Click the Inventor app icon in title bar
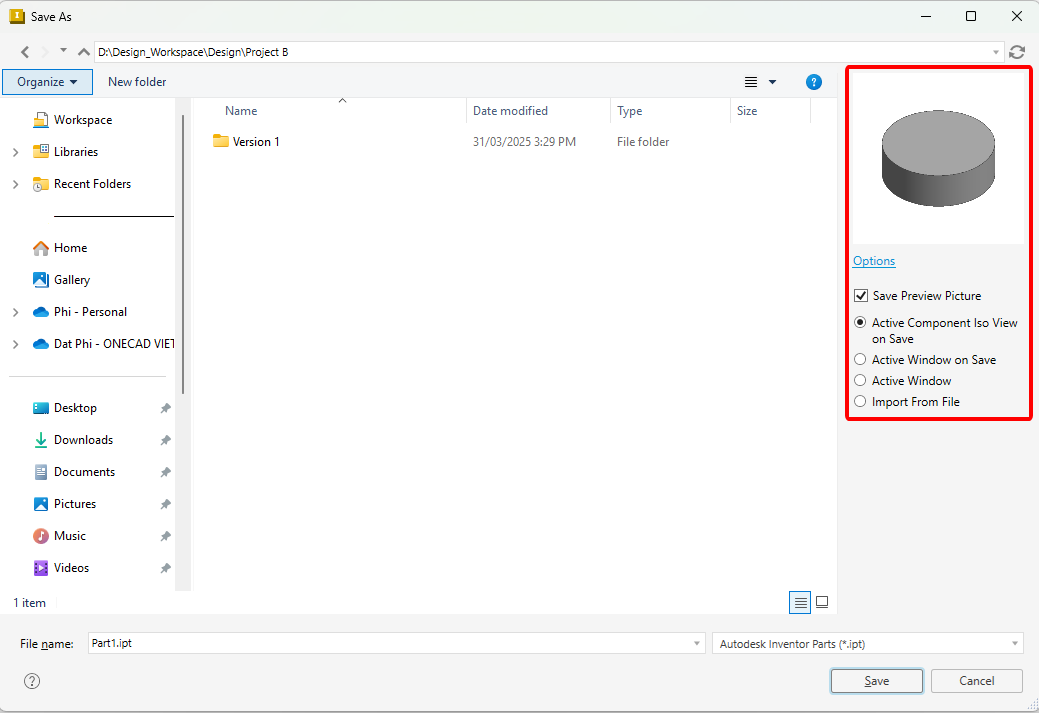1039x713 pixels. pyautogui.click(x=17, y=17)
